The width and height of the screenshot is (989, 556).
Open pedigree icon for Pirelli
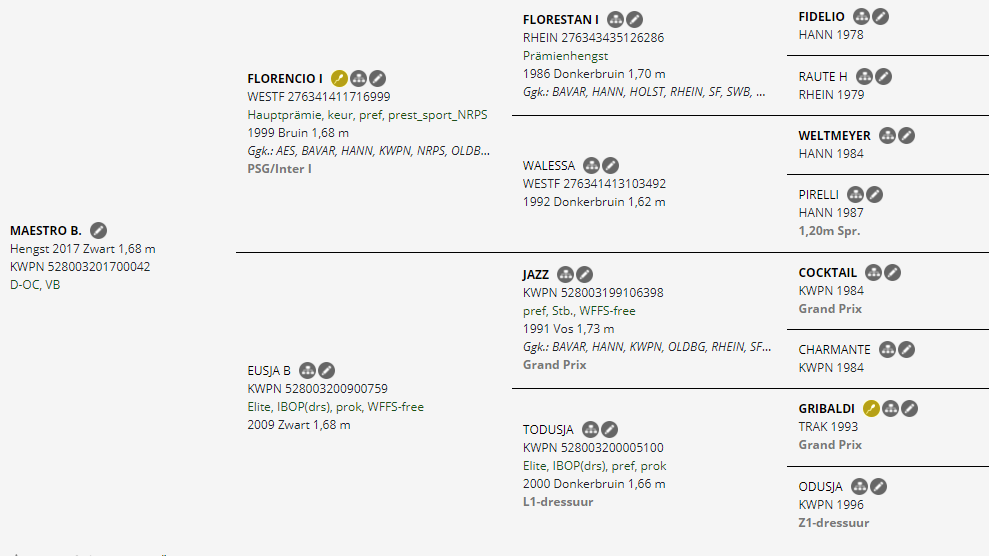point(856,194)
